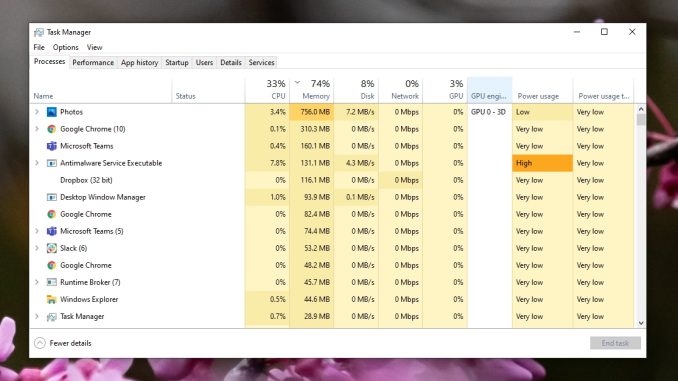Screen dimensions: 678x381
Task: Sort by the GPU engine column header
Action: 489,90
